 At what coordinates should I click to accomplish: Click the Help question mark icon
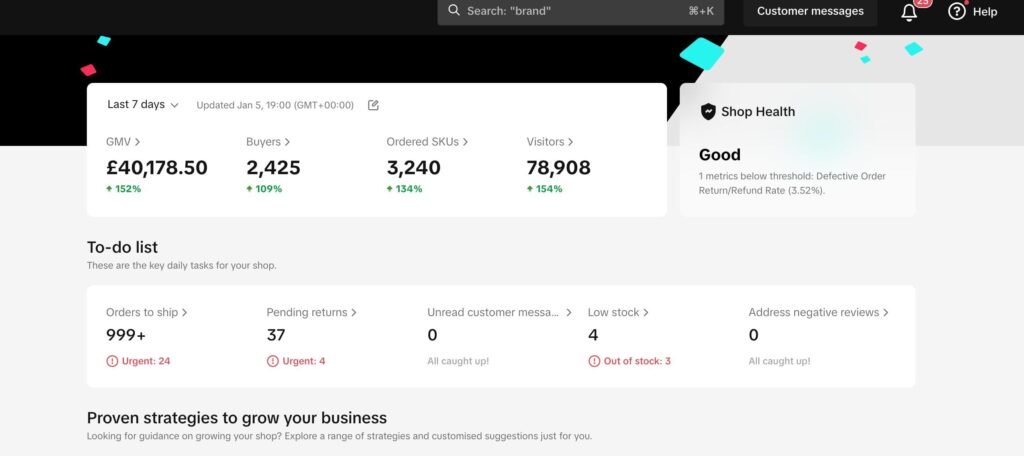tap(957, 12)
